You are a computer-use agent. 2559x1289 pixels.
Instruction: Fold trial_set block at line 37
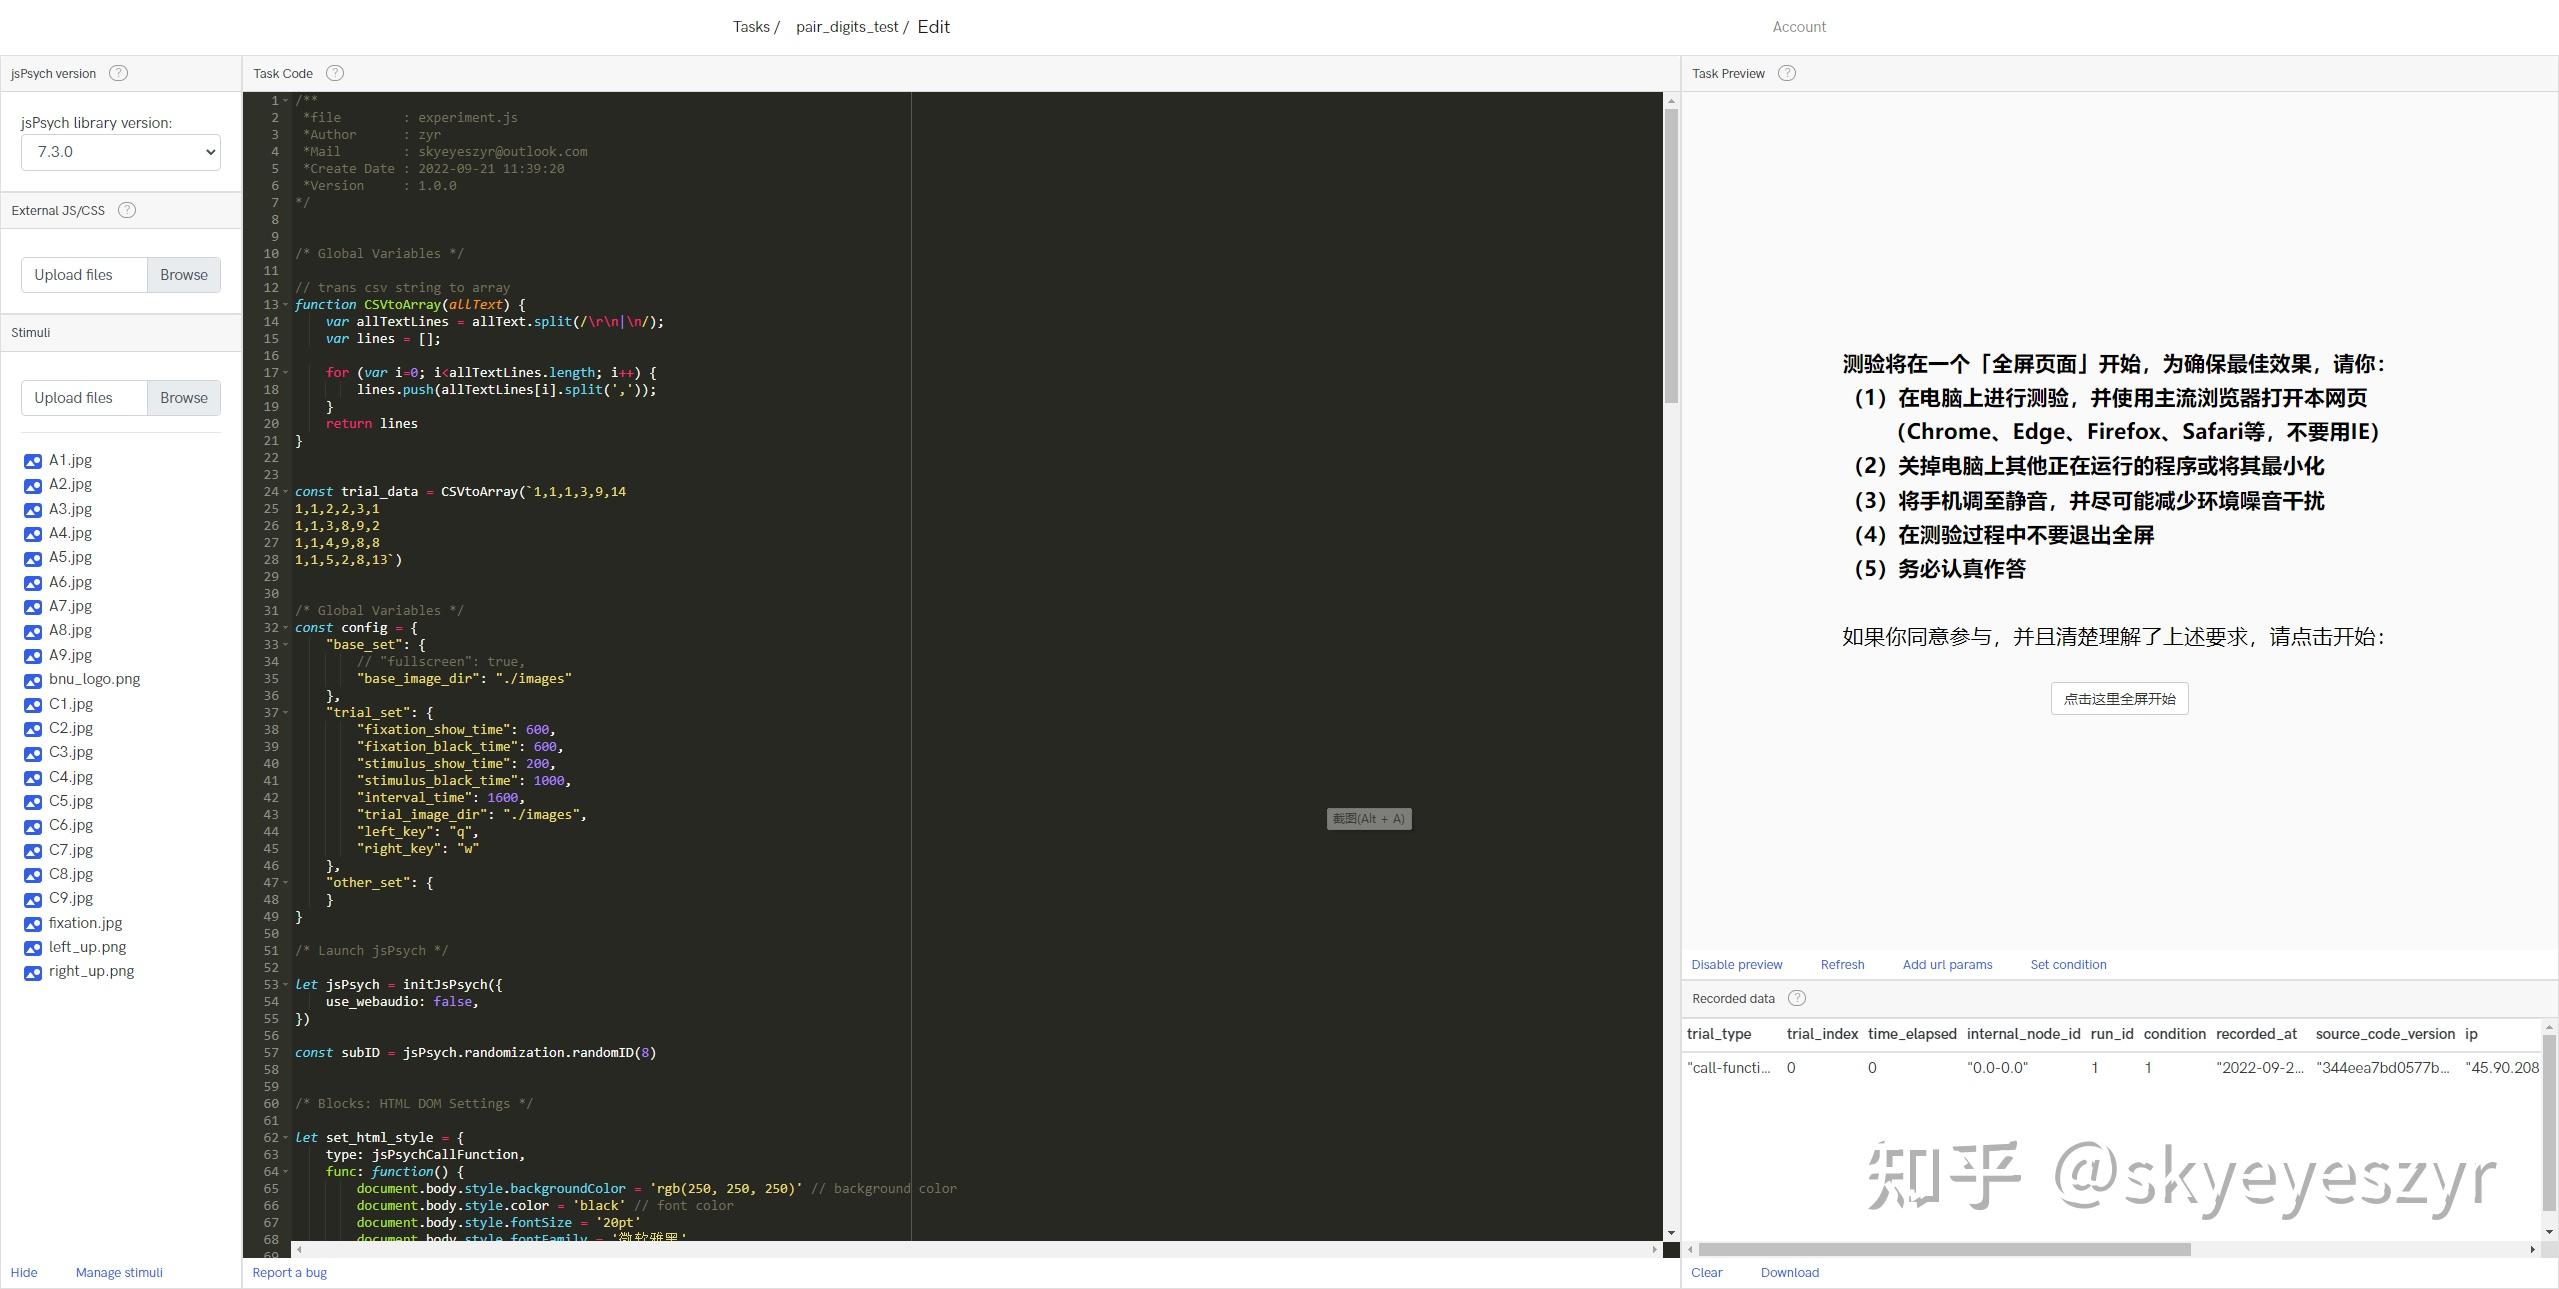(x=286, y=713)
